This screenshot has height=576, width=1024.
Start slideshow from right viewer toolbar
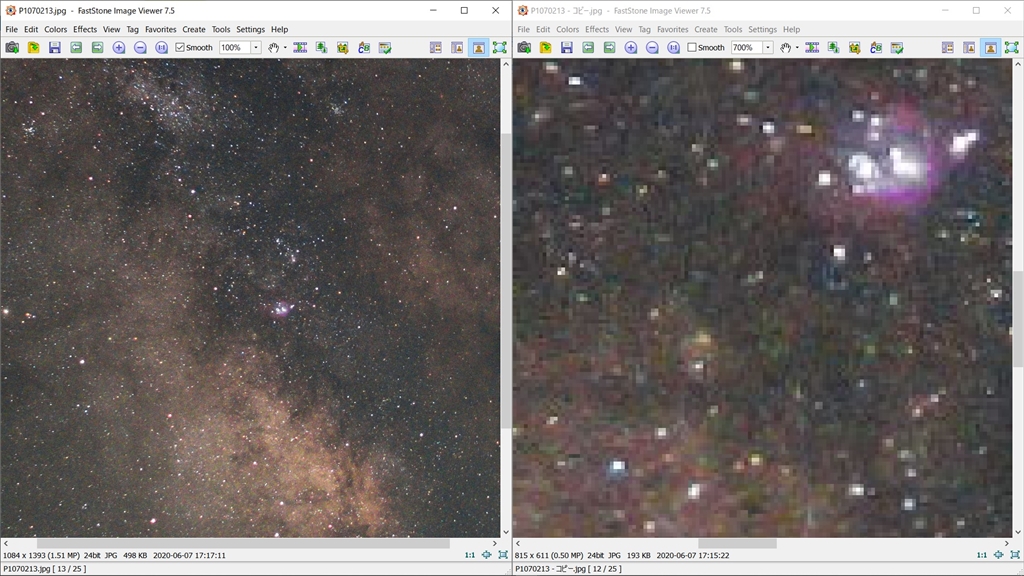point(812,47)
